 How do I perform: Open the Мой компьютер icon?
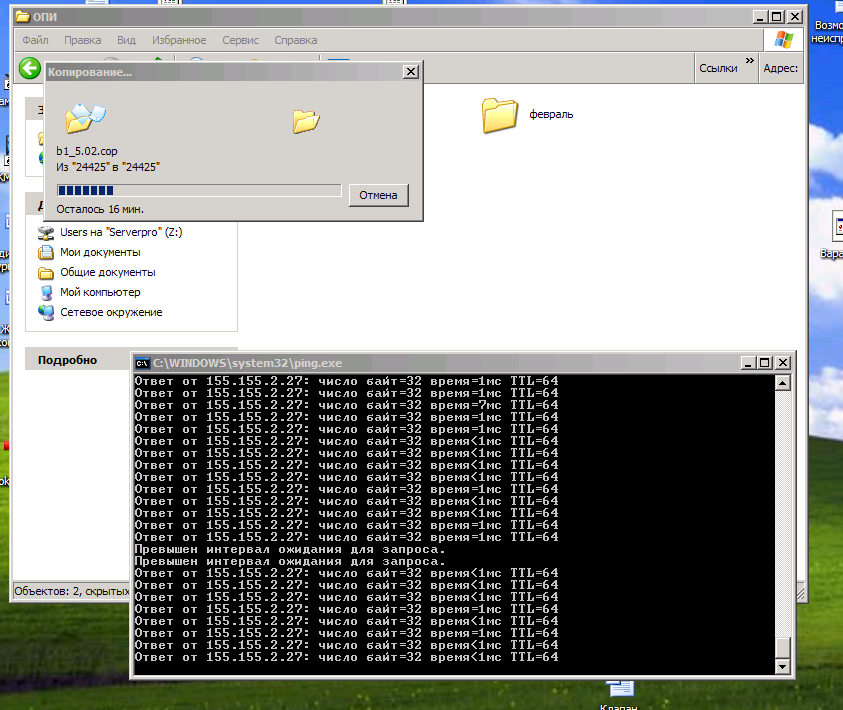(x=46, y=293)
